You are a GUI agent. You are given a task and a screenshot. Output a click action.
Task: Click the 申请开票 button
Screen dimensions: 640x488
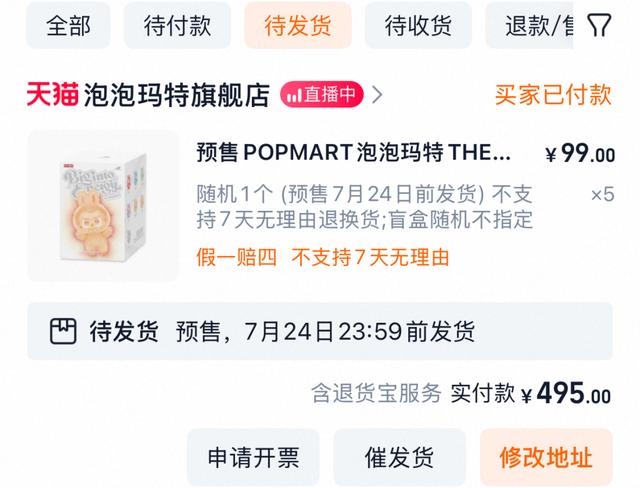click(x=253, y=457)
